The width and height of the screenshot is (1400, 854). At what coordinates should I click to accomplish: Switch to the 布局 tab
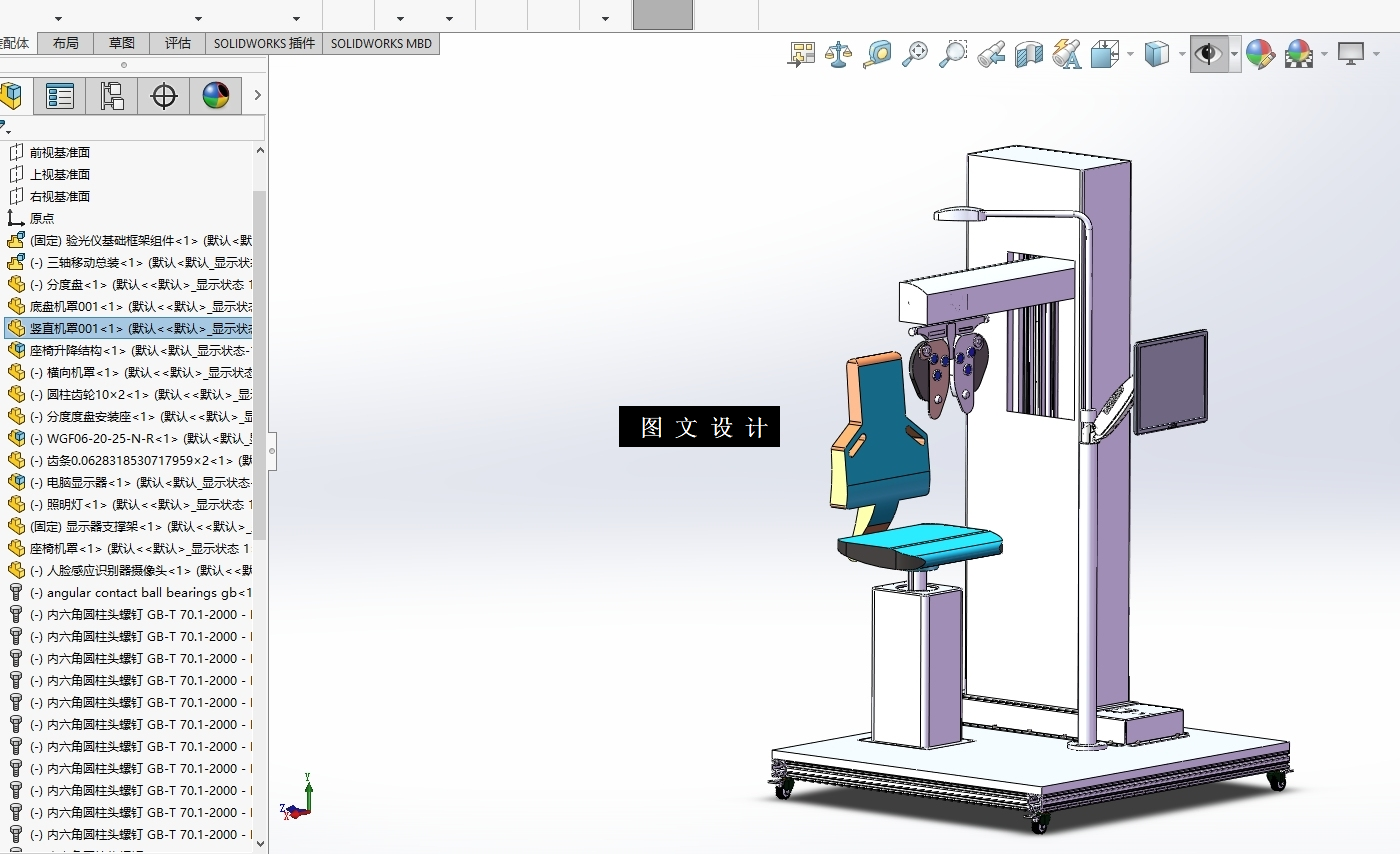point(66,43)
